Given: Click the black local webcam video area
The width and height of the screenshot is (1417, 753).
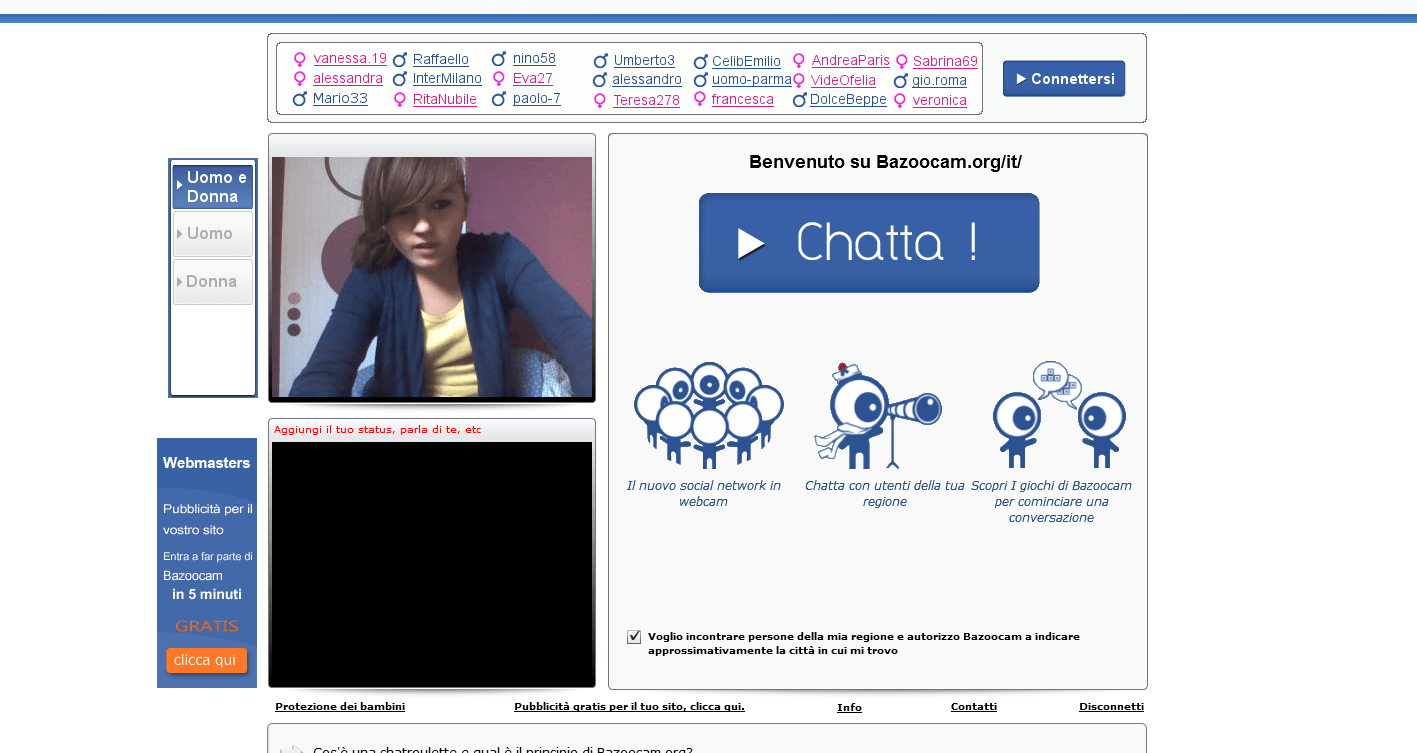Looking at the screenshot, I should pyautogui.click(x=432, y=564).
